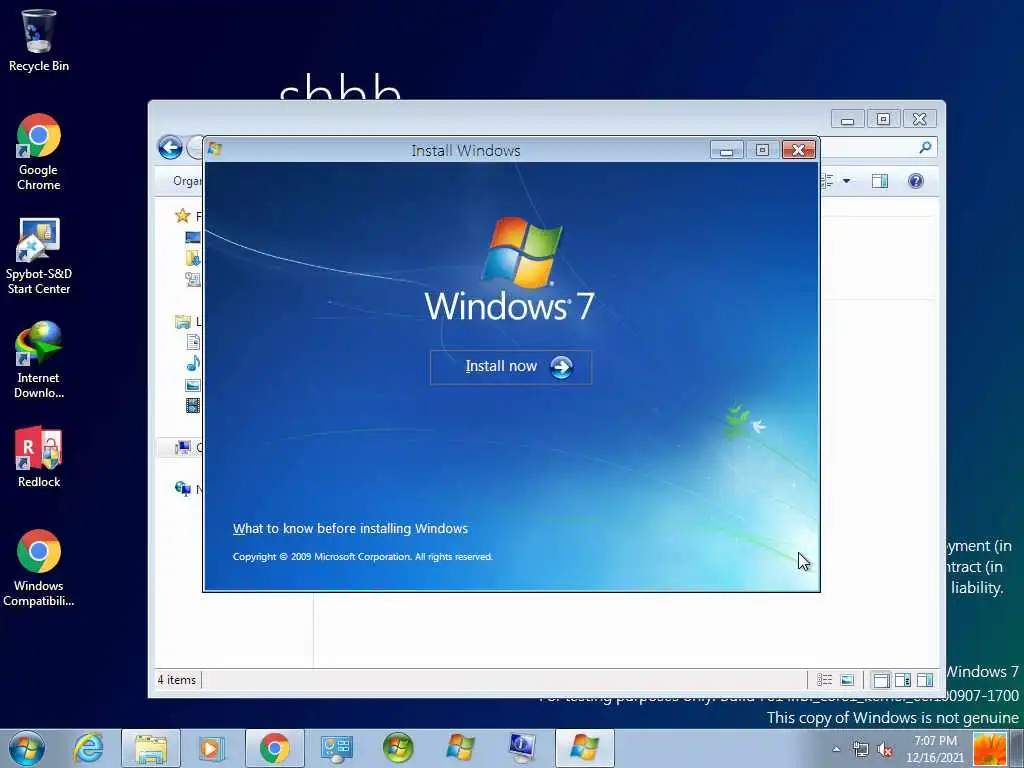Open the change view dropdown arrow in Explorer
This screenshot has height=768, width=1024.
(846, 181)
